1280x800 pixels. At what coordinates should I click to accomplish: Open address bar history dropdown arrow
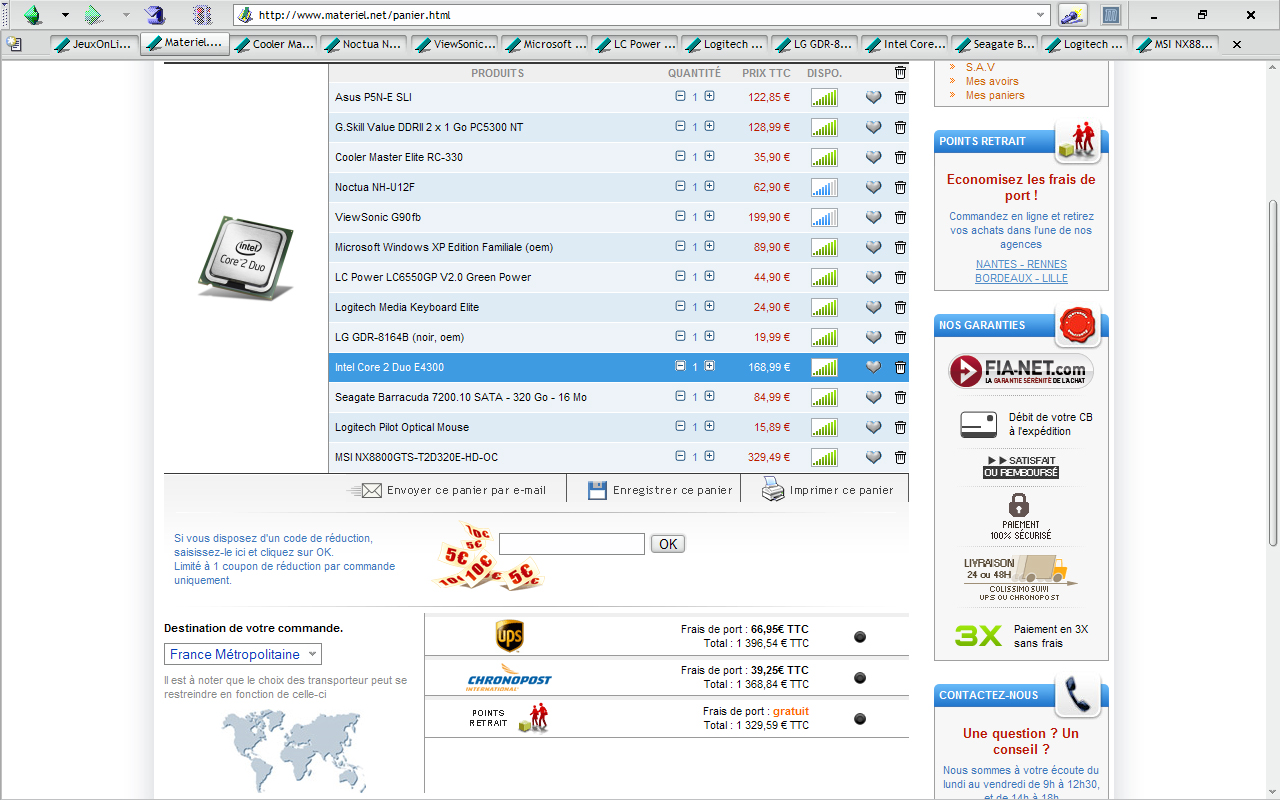[1041, 15]
